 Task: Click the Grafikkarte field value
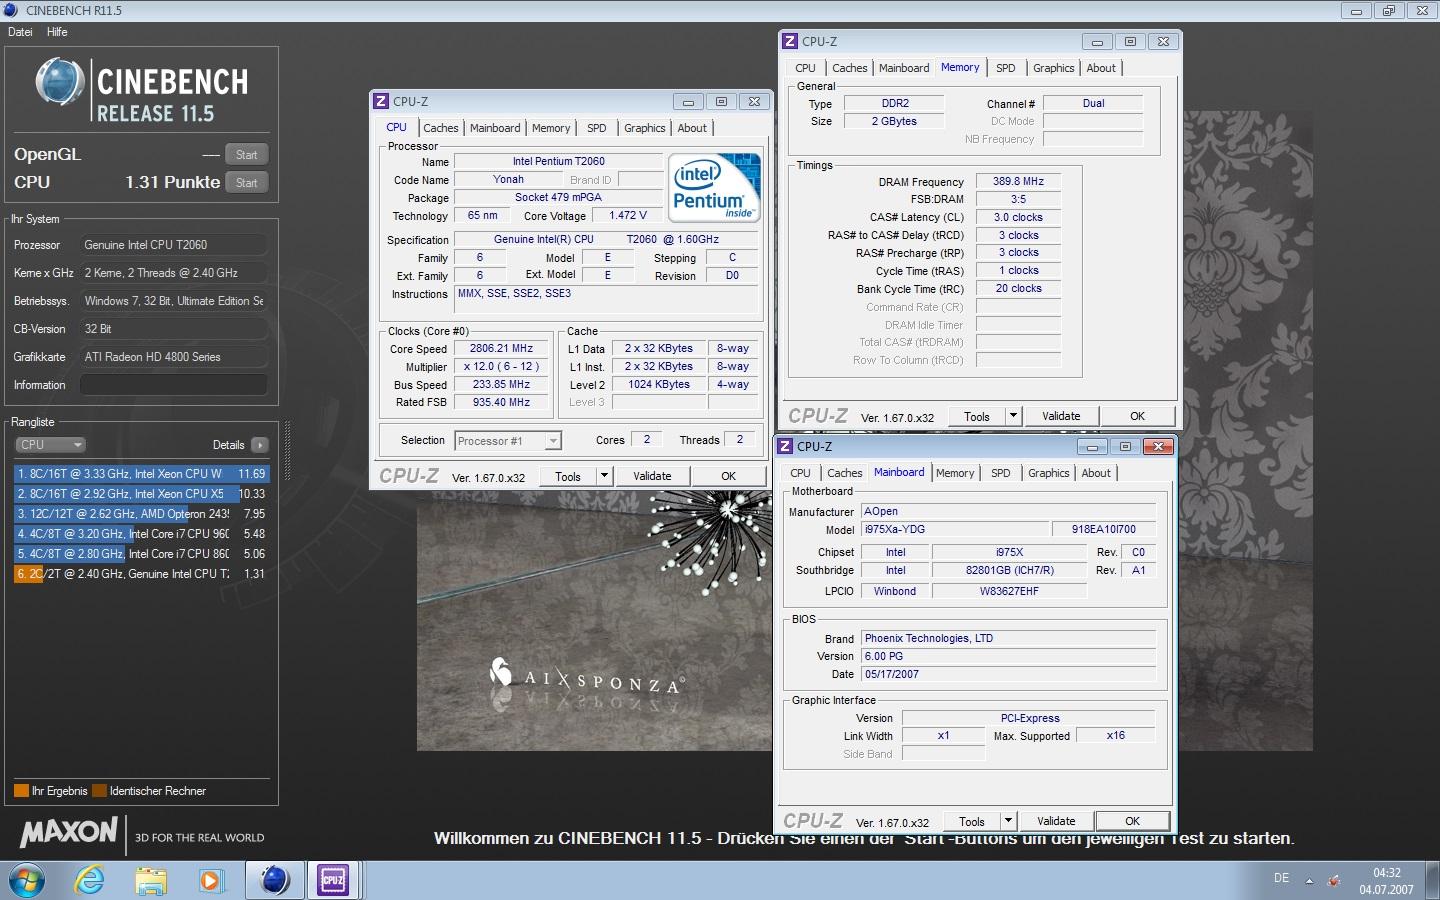click(174, 357)
